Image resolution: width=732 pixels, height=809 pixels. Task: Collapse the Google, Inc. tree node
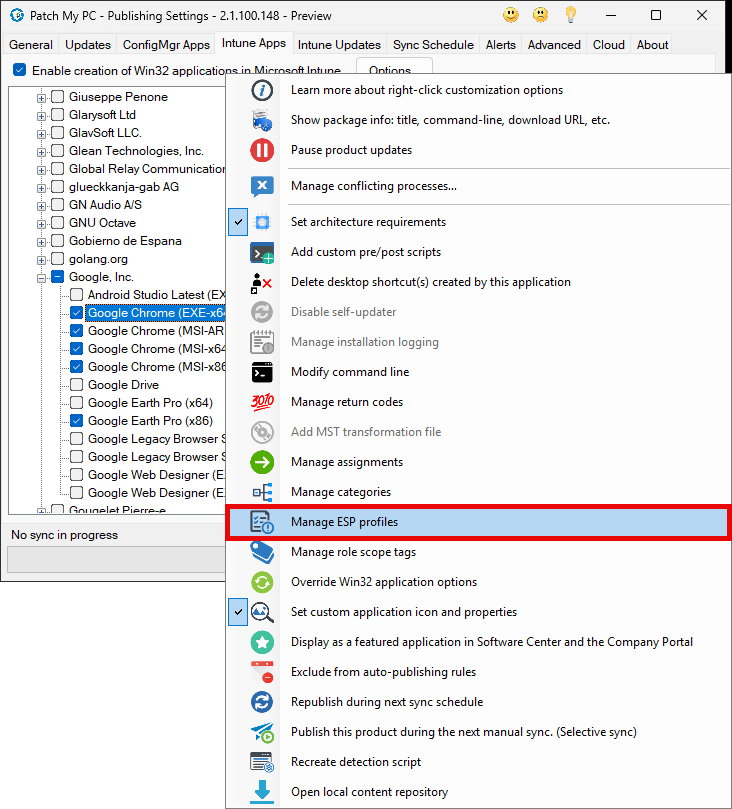pos(41,278)
